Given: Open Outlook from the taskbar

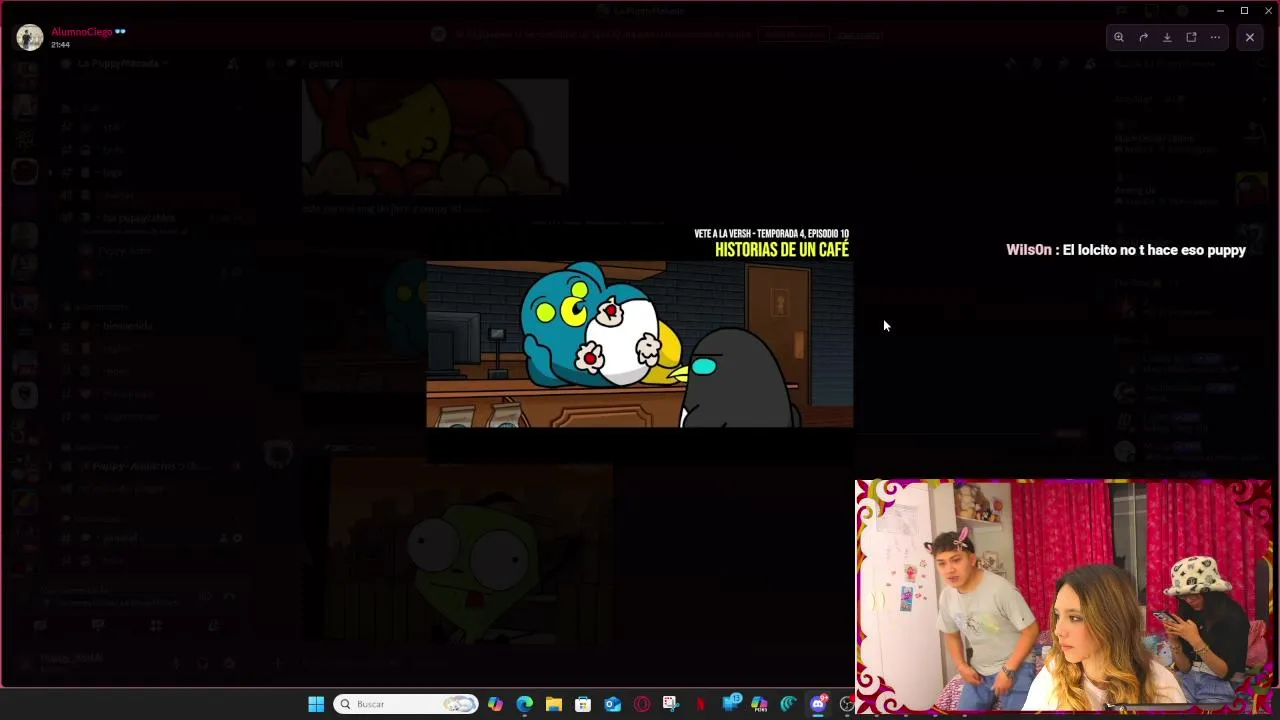Looking at the screenshot, I should tap(613, 704).
